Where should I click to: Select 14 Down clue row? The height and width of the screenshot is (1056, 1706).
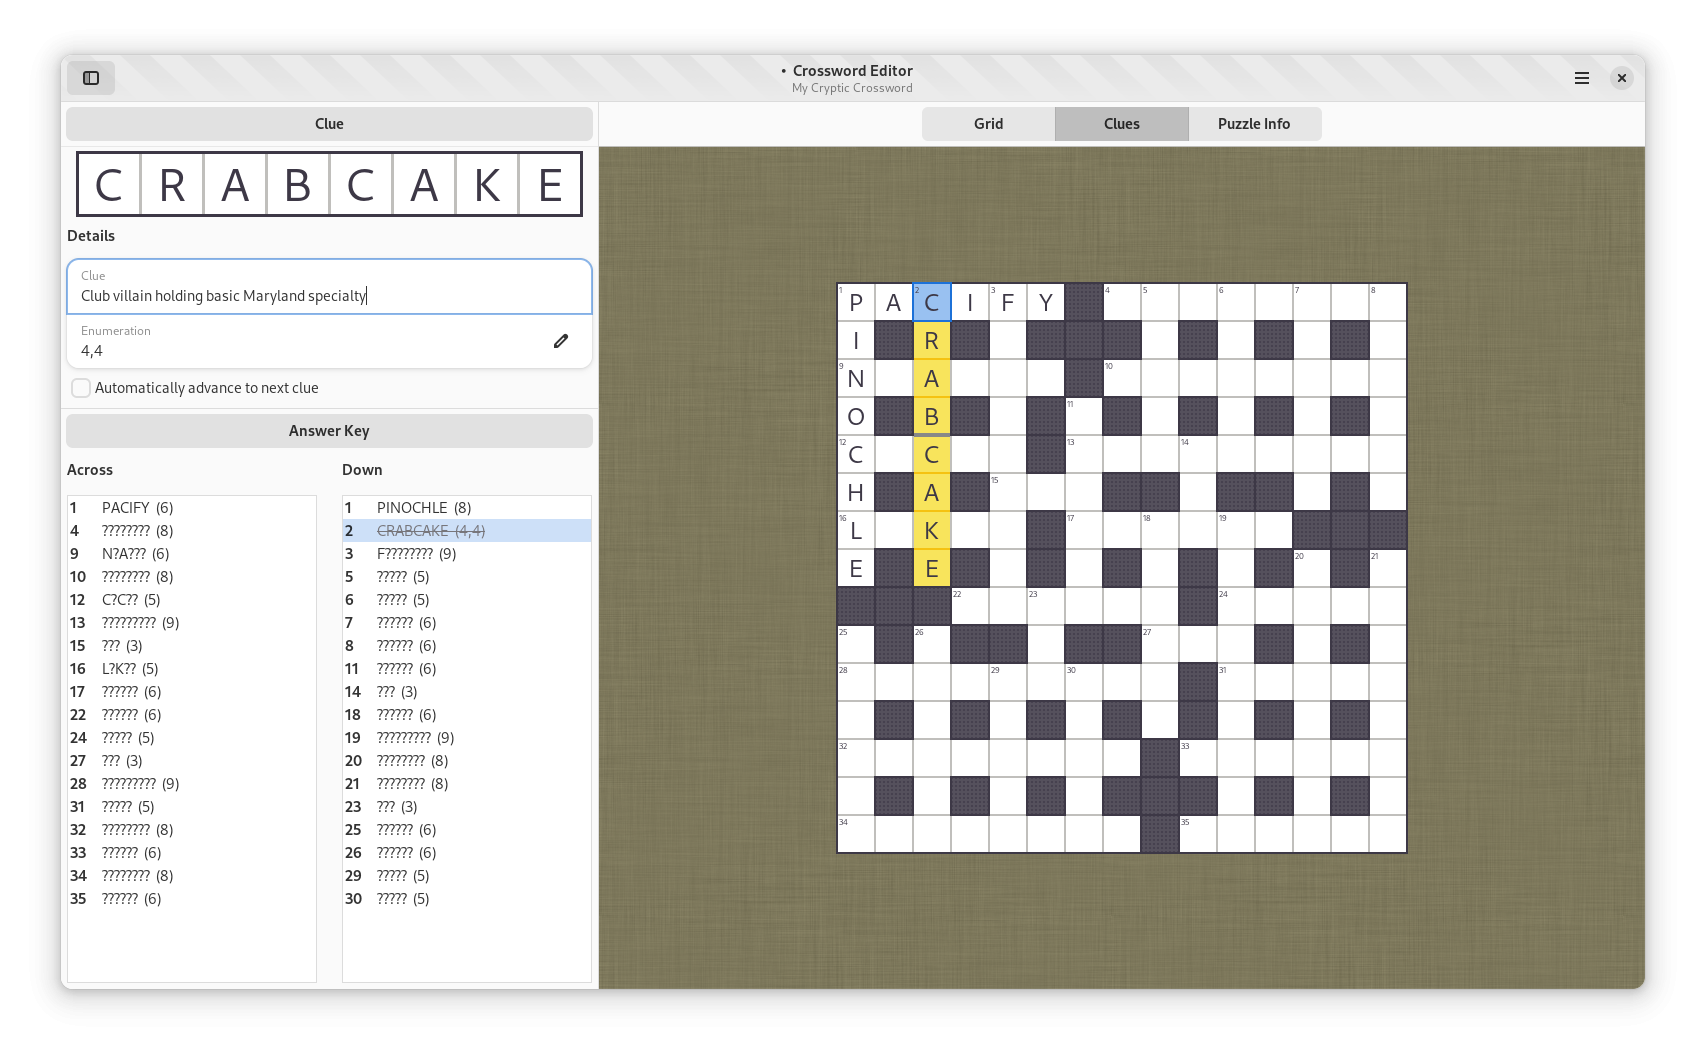467,692
